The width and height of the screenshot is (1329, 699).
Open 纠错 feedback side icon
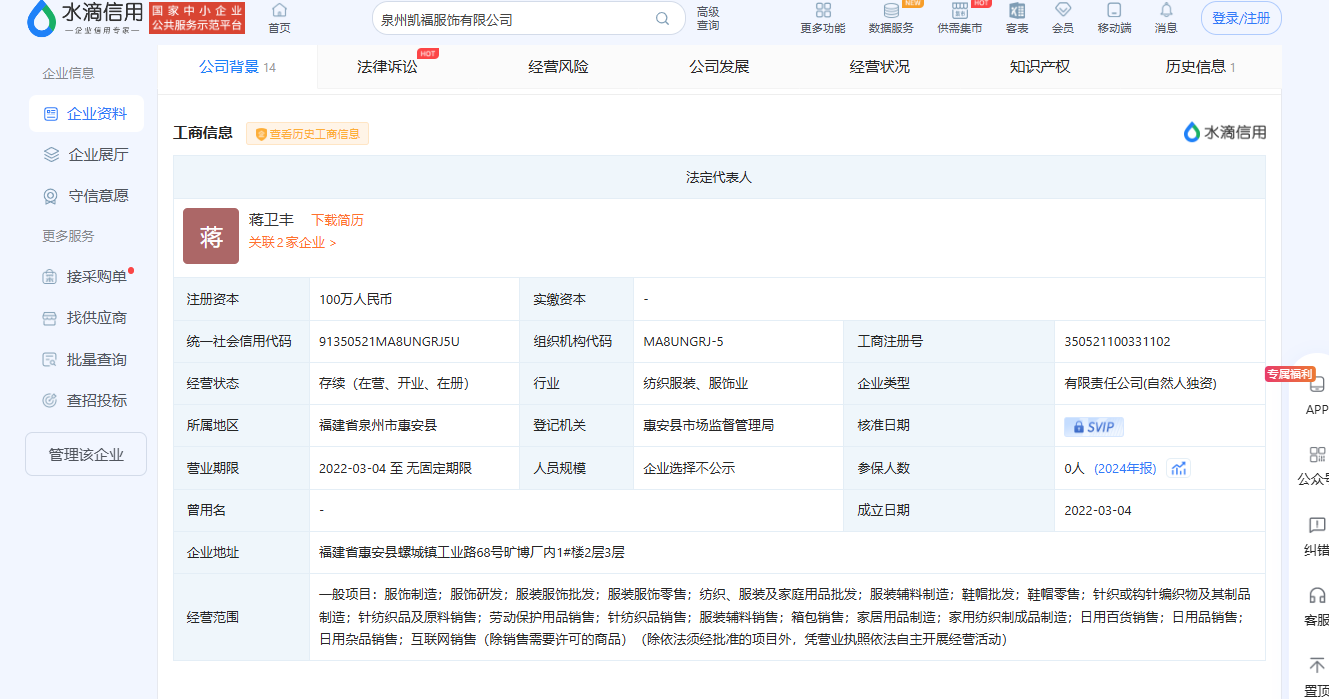tap(1317, 525)
